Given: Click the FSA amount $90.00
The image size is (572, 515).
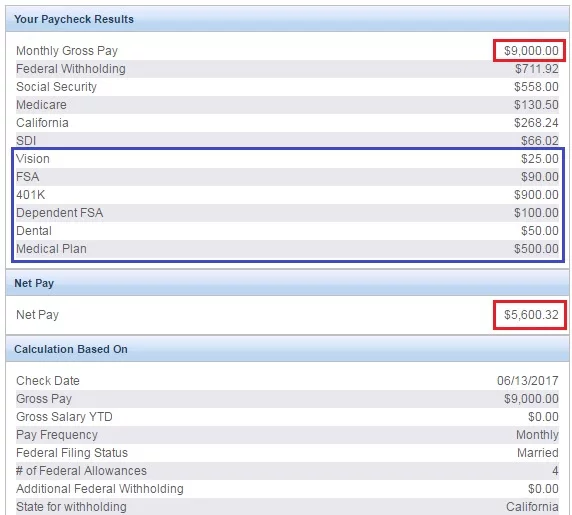Looking at the screenshot, I should click(x=540, y=177).
